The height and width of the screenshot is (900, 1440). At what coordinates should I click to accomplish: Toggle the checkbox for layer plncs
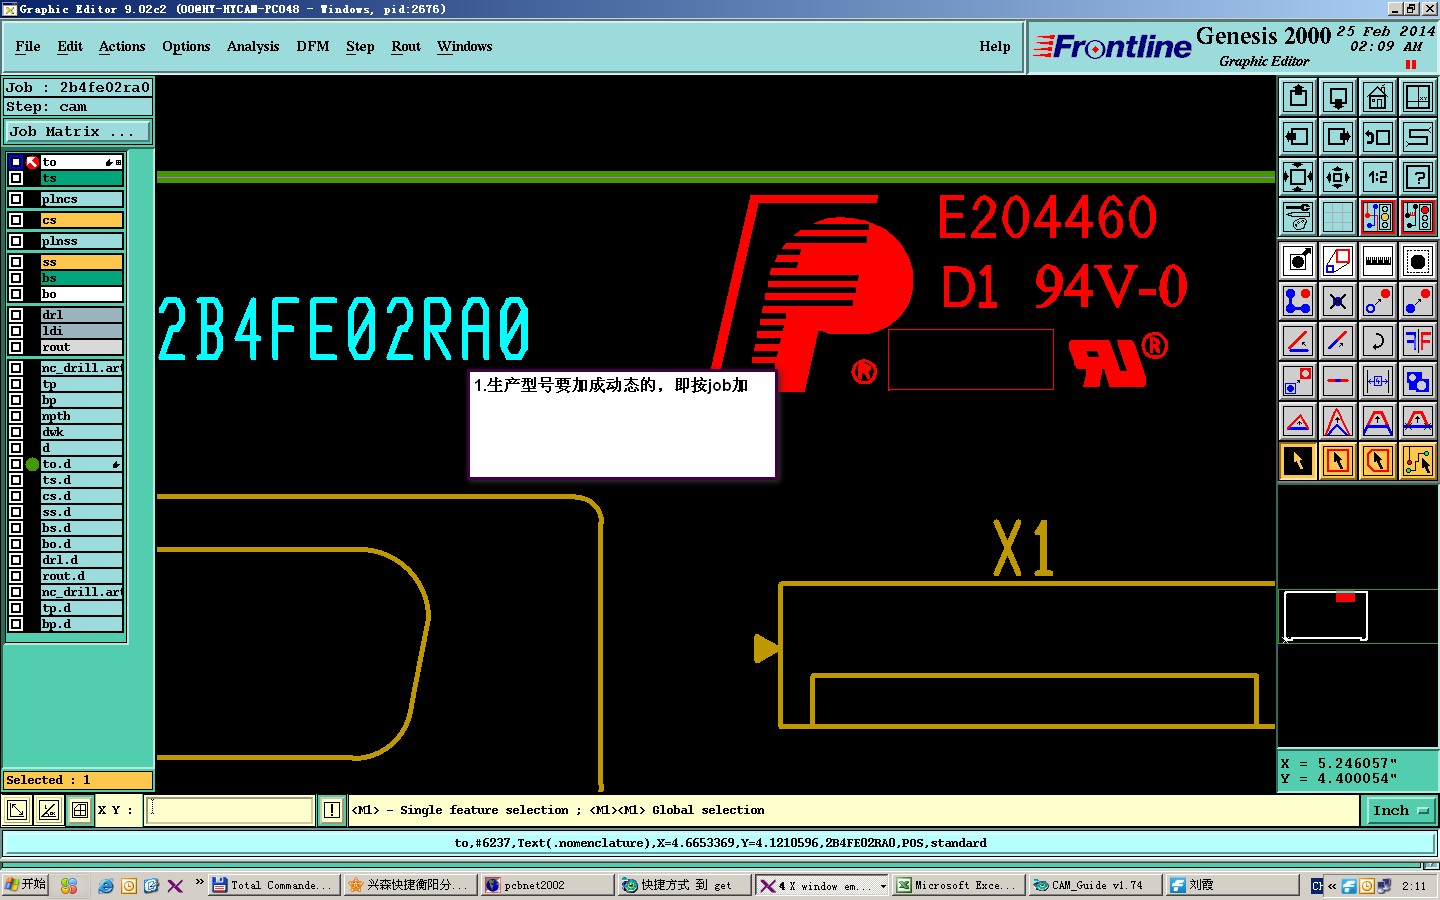tap(16, 199)
